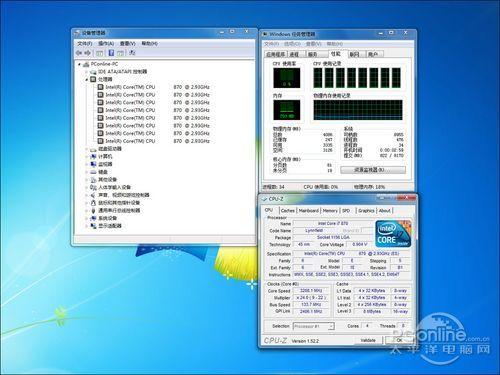Click the memory usage gauge in Task Manager
The image size is (500, 375).
[287, 110]
